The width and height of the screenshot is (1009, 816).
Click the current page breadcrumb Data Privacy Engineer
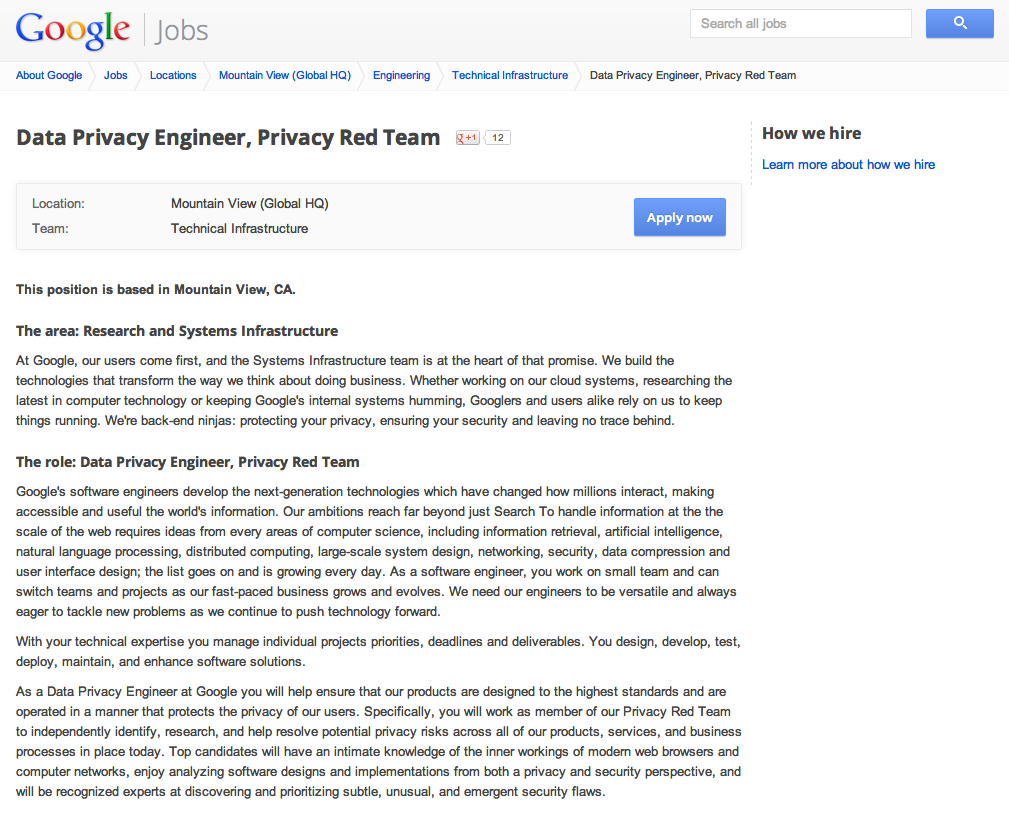693,75
